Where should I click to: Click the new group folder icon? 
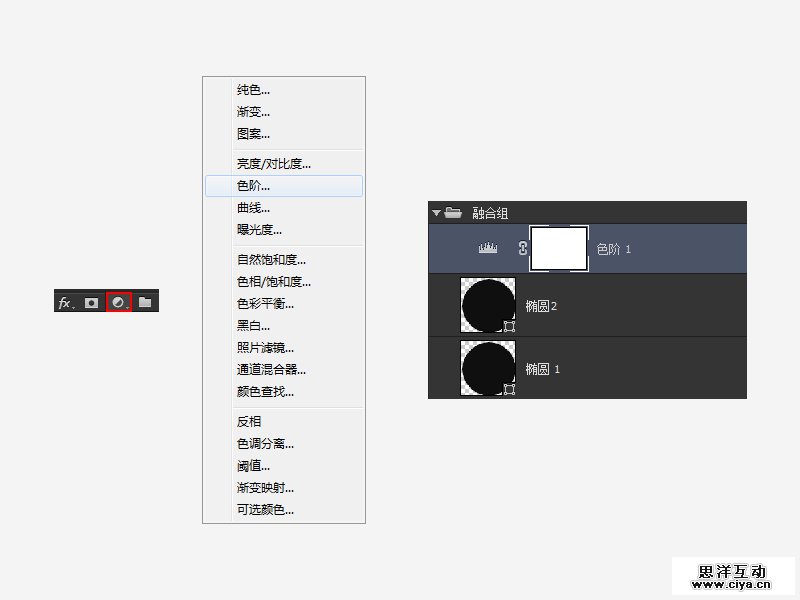coord(145,302)
